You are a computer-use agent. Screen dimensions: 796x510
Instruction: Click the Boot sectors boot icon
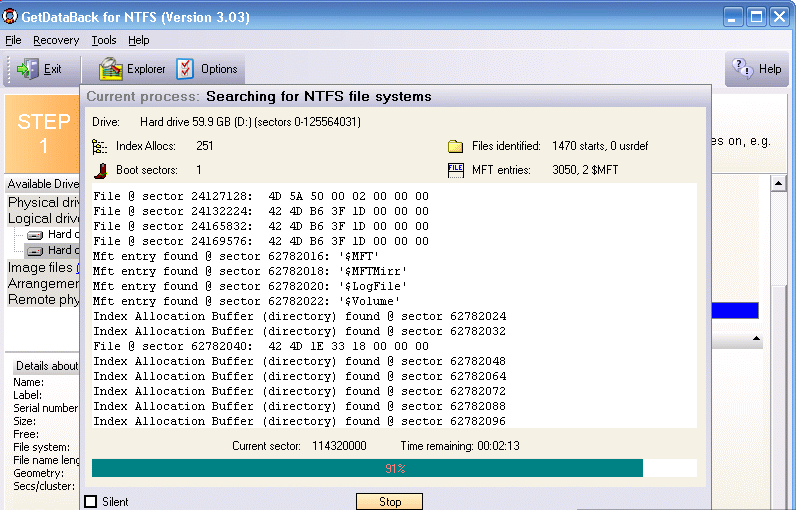[99, 170]
